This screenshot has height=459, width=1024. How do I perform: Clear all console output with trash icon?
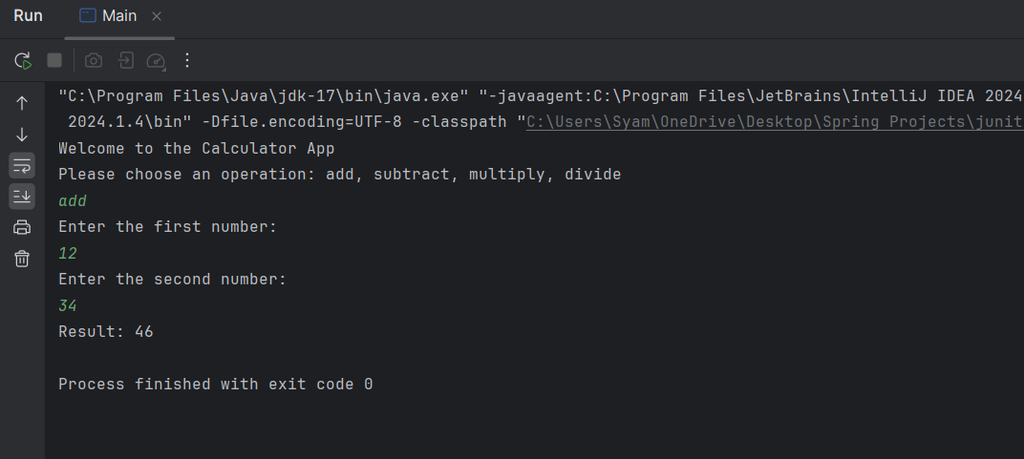point(22,259)
